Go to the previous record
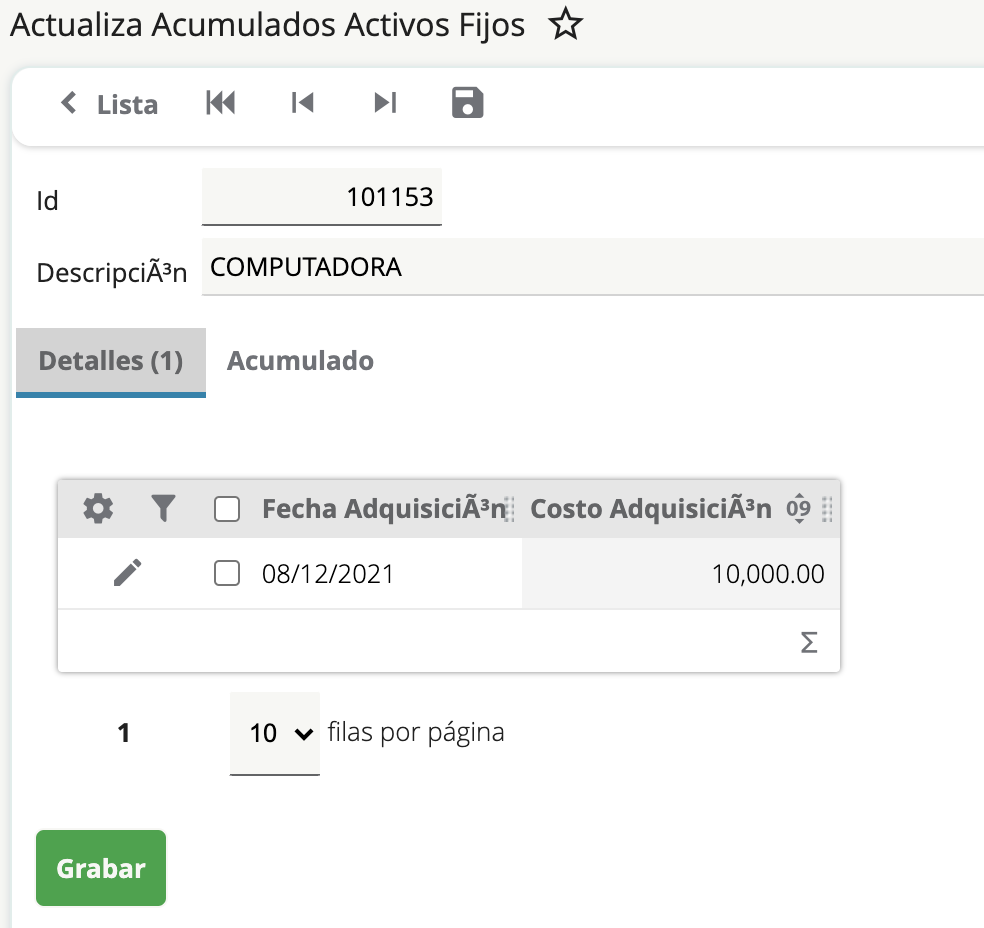Image resolution: width=984 pixels, height=928 pixels. 302,103
